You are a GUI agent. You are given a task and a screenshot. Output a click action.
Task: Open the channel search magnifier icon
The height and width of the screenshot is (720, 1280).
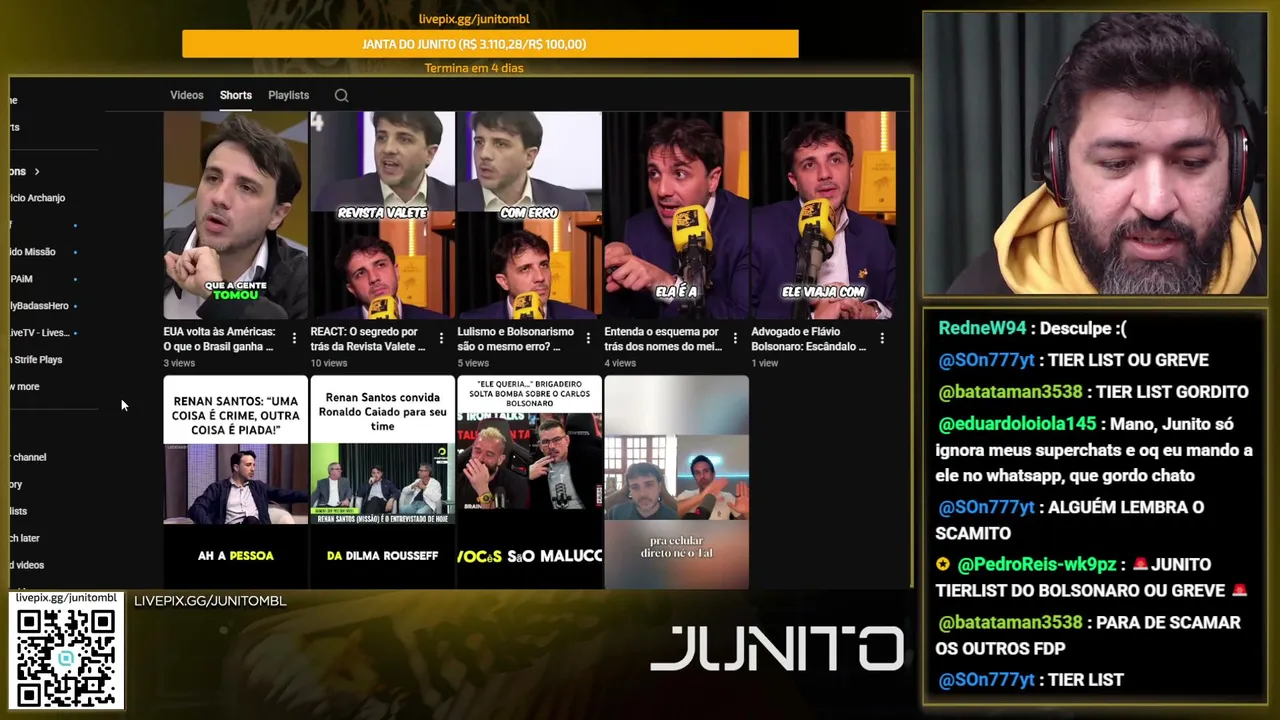pyautogui.click(x=341, y=95)
